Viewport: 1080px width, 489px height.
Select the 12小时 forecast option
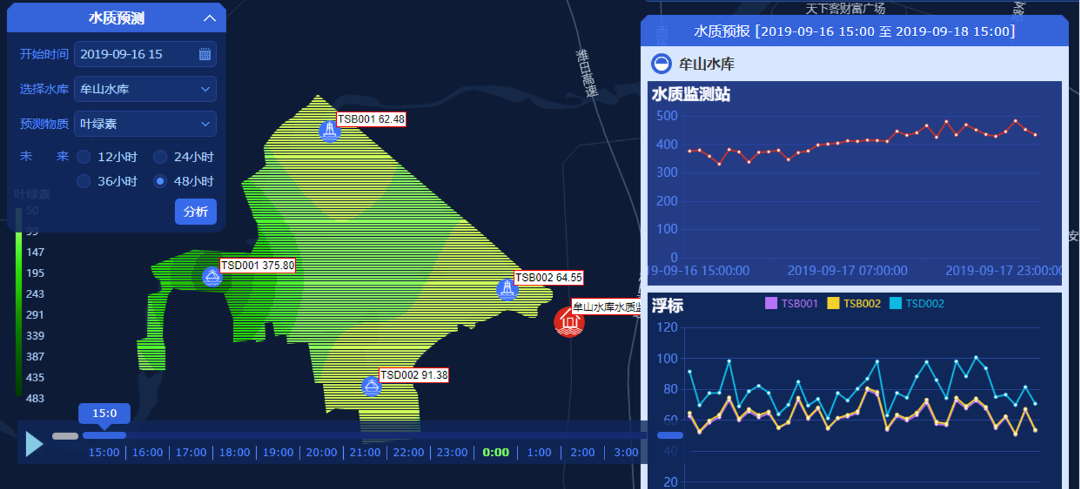[84, 157]
